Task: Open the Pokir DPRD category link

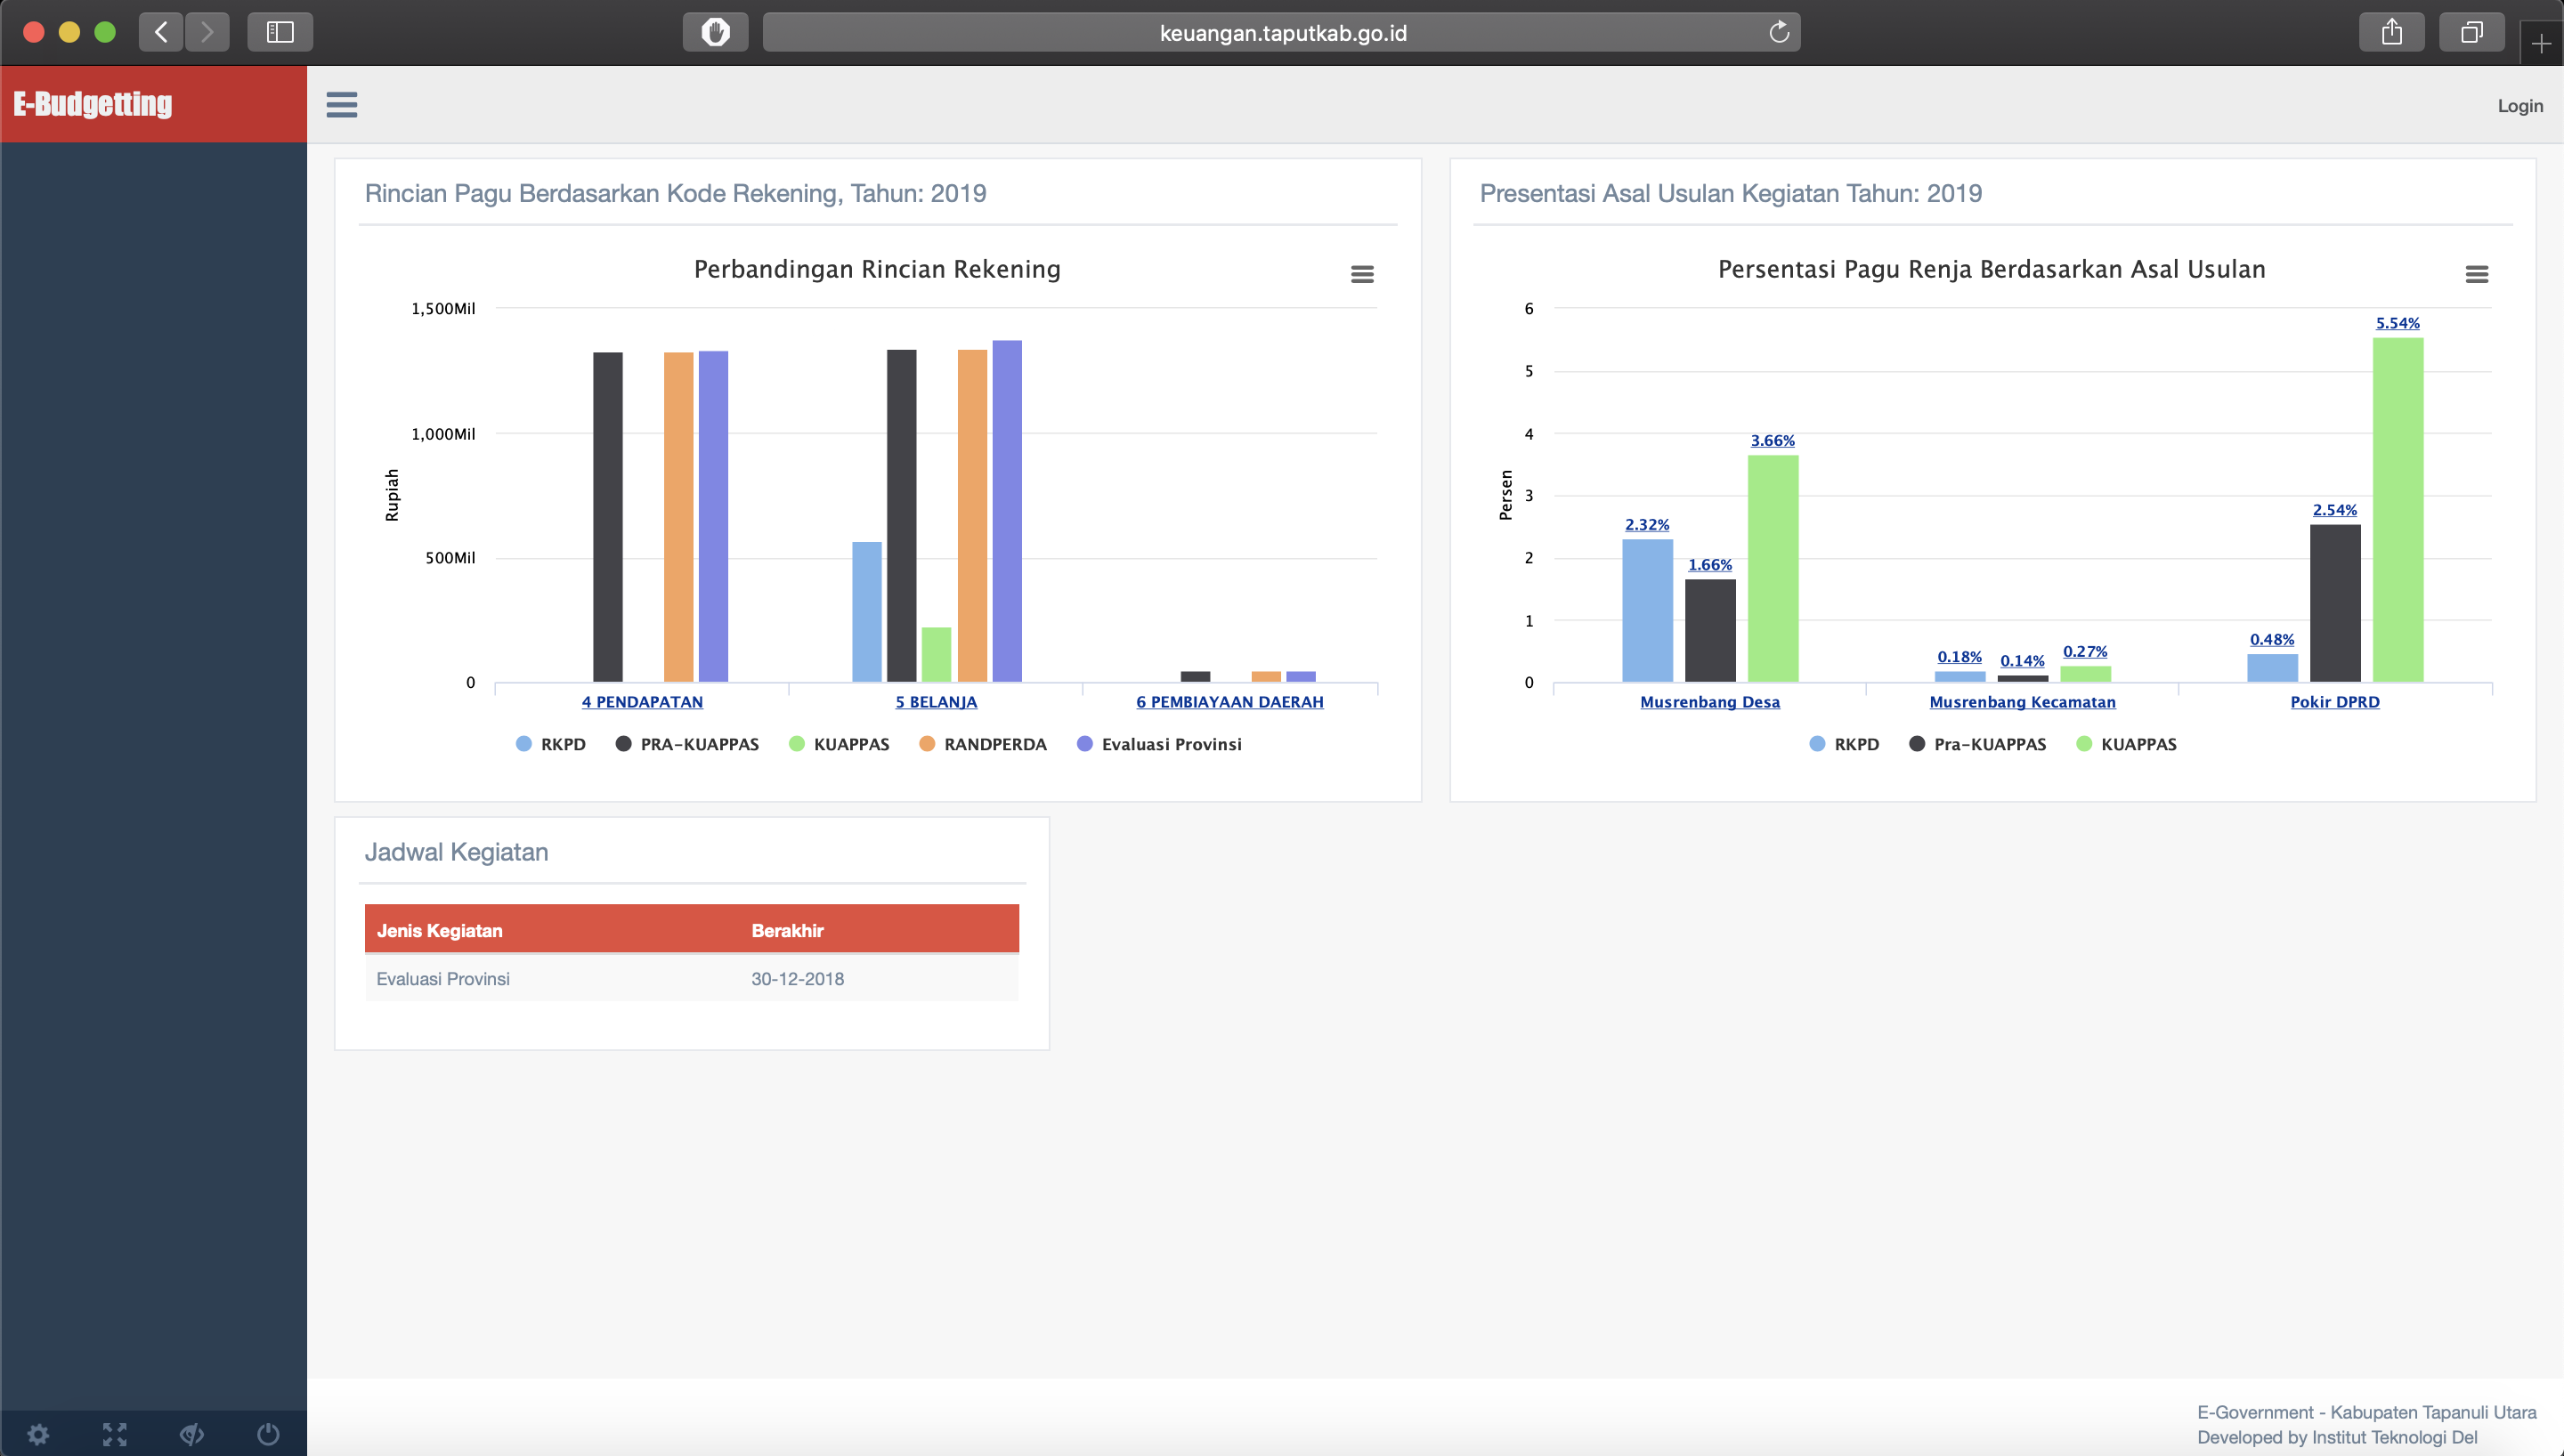Action: 2334,702
